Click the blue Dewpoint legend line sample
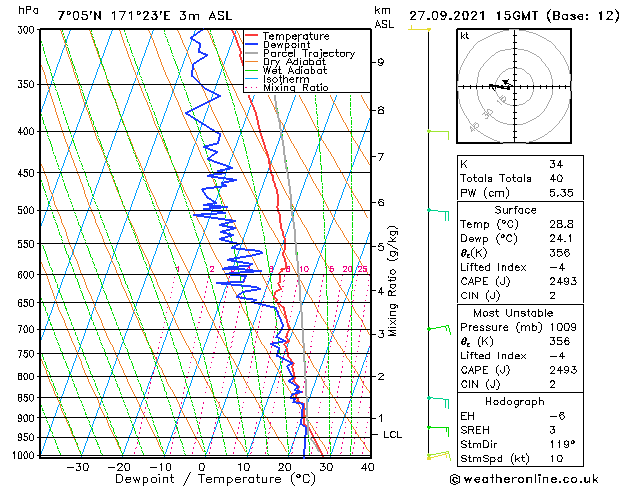Image resolution: width=629 pixels, height=486 pixels. [x=251, y=45]
